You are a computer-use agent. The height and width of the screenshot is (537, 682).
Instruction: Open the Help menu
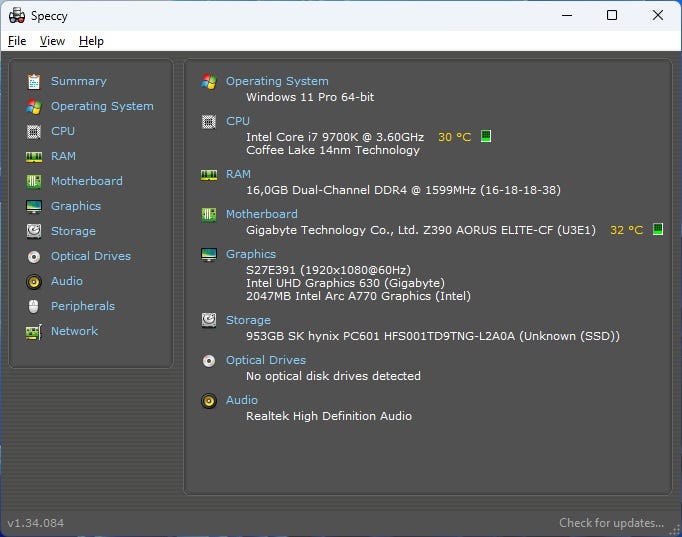(x=91, y=41)
